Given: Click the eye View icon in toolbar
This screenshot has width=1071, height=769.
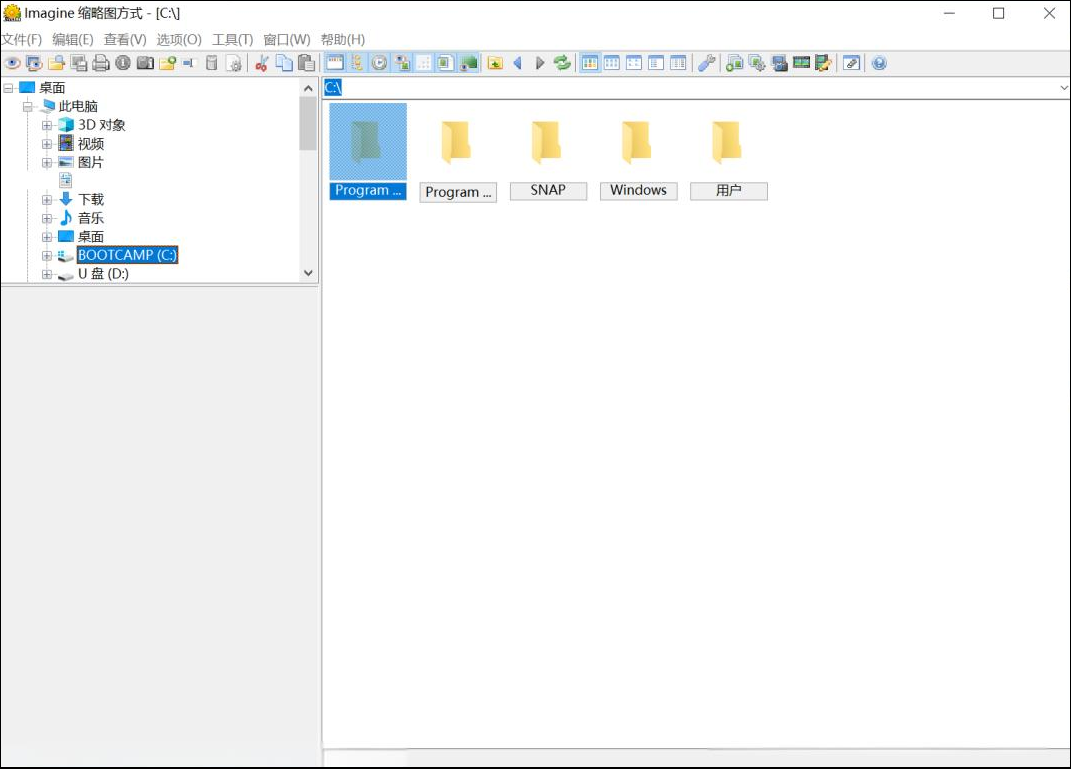Looking at the screenshot, I should (x=12, y=64).
